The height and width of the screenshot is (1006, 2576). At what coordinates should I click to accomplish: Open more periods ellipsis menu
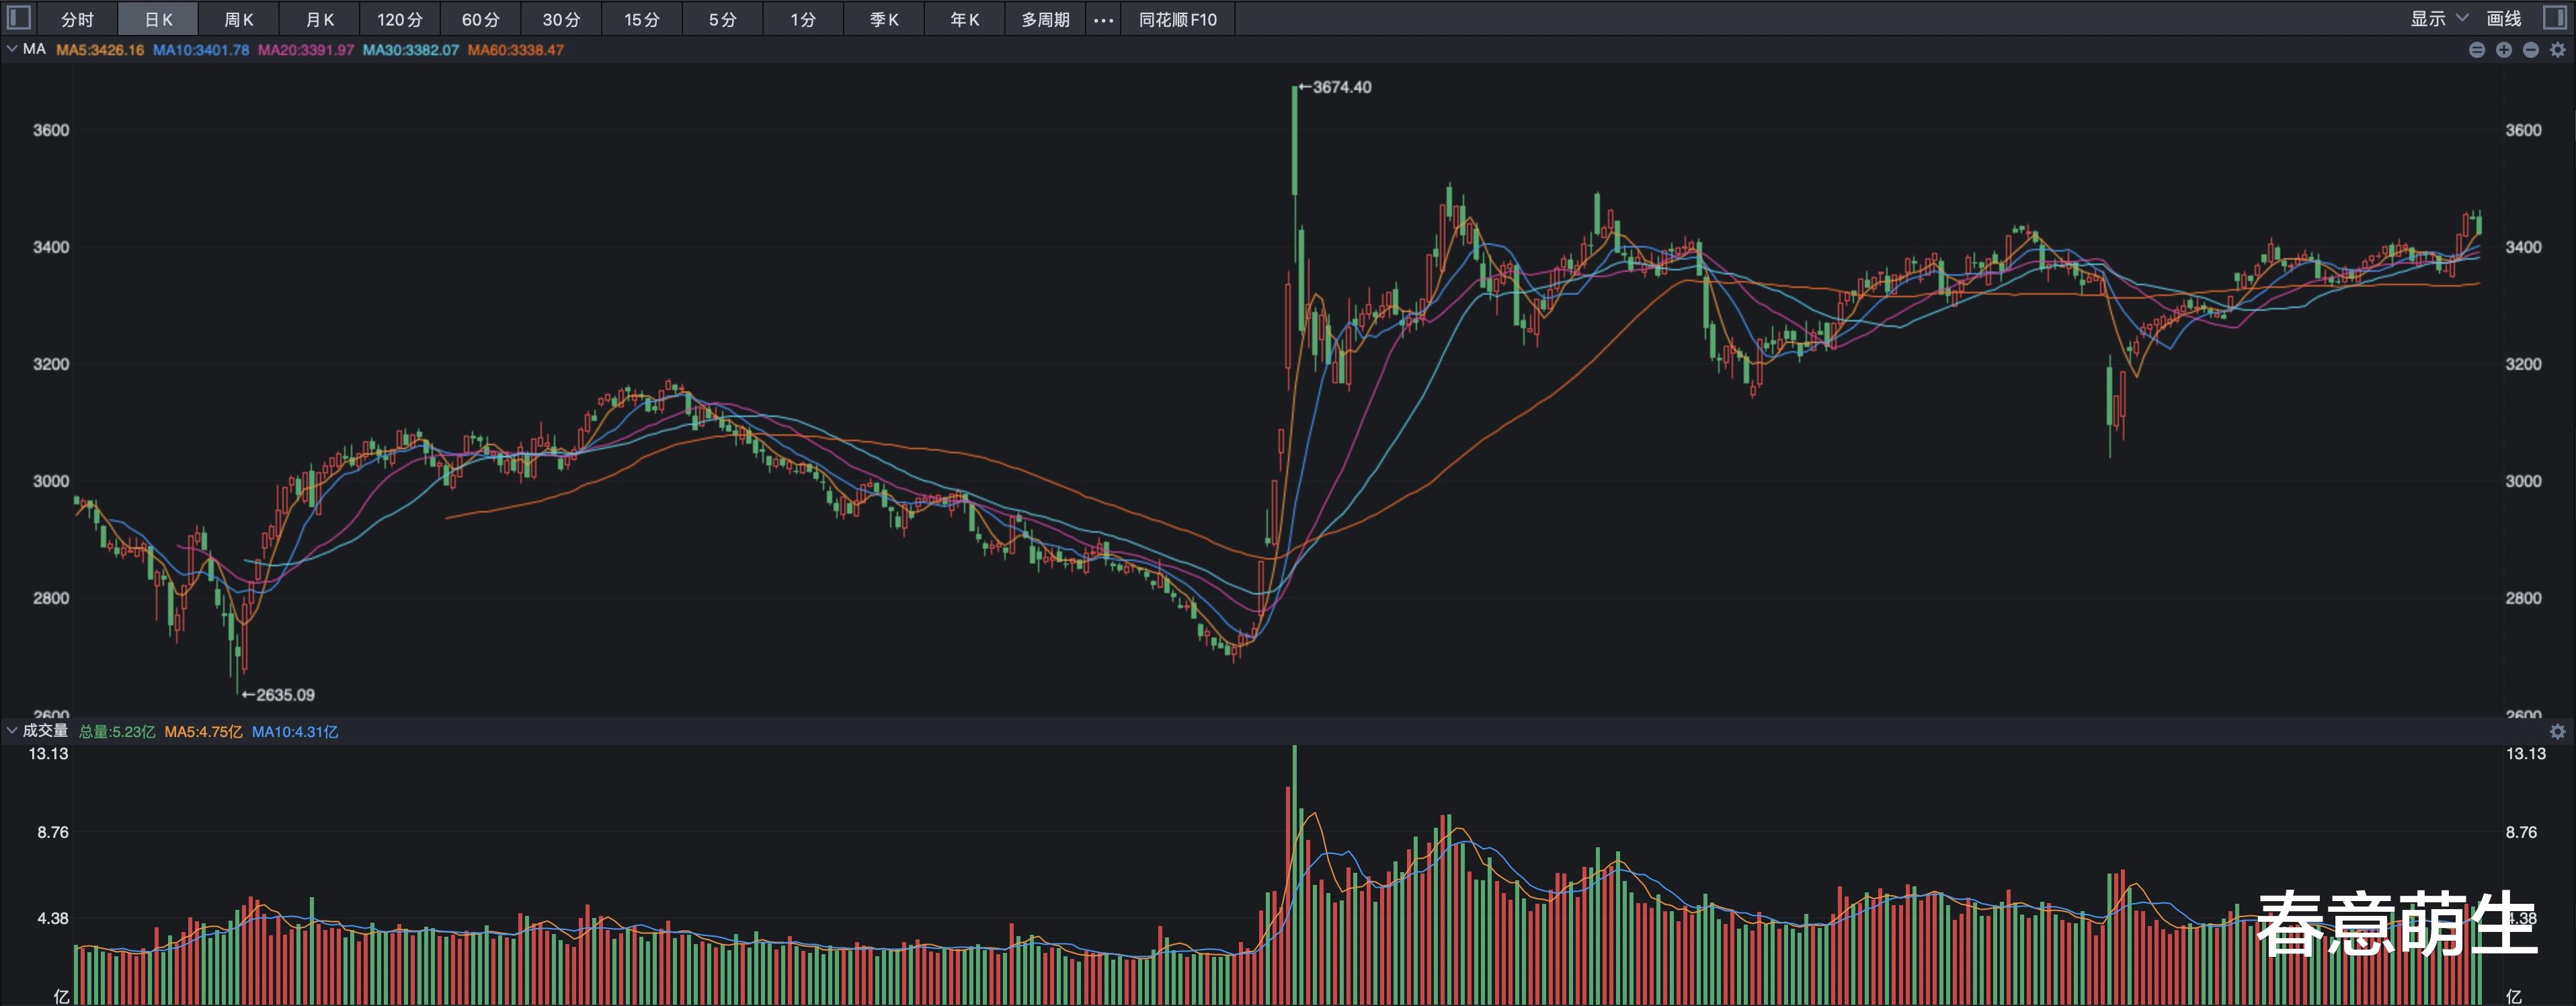tap(1103, 20)
